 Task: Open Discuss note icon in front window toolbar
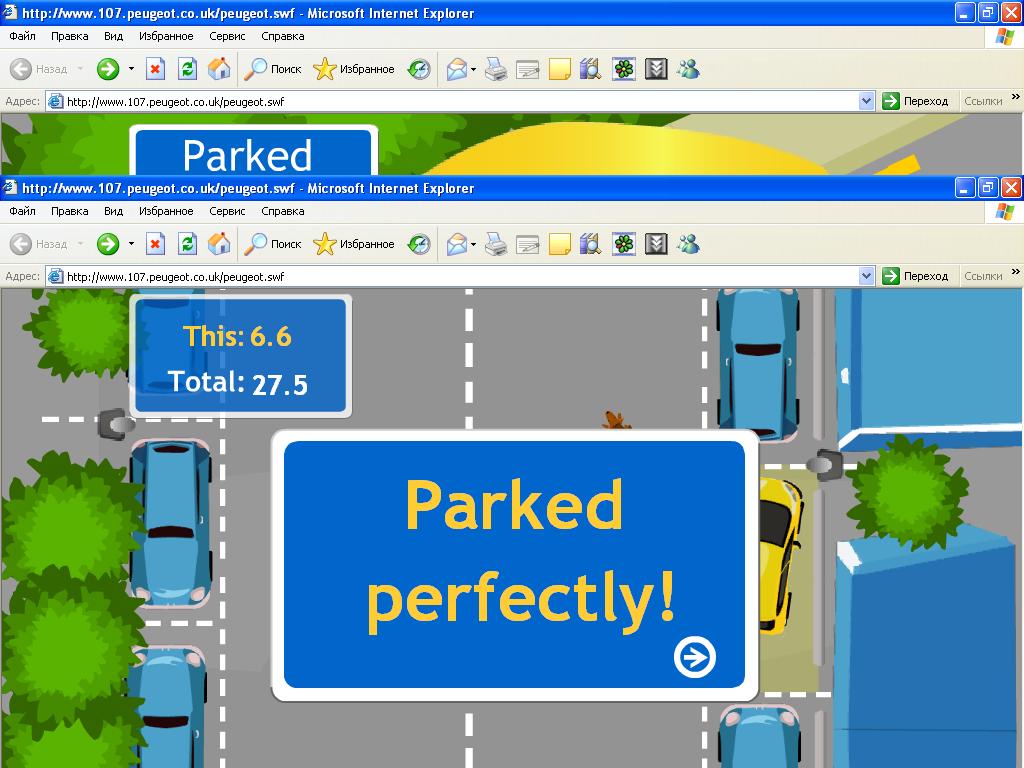tap(560, 244)
